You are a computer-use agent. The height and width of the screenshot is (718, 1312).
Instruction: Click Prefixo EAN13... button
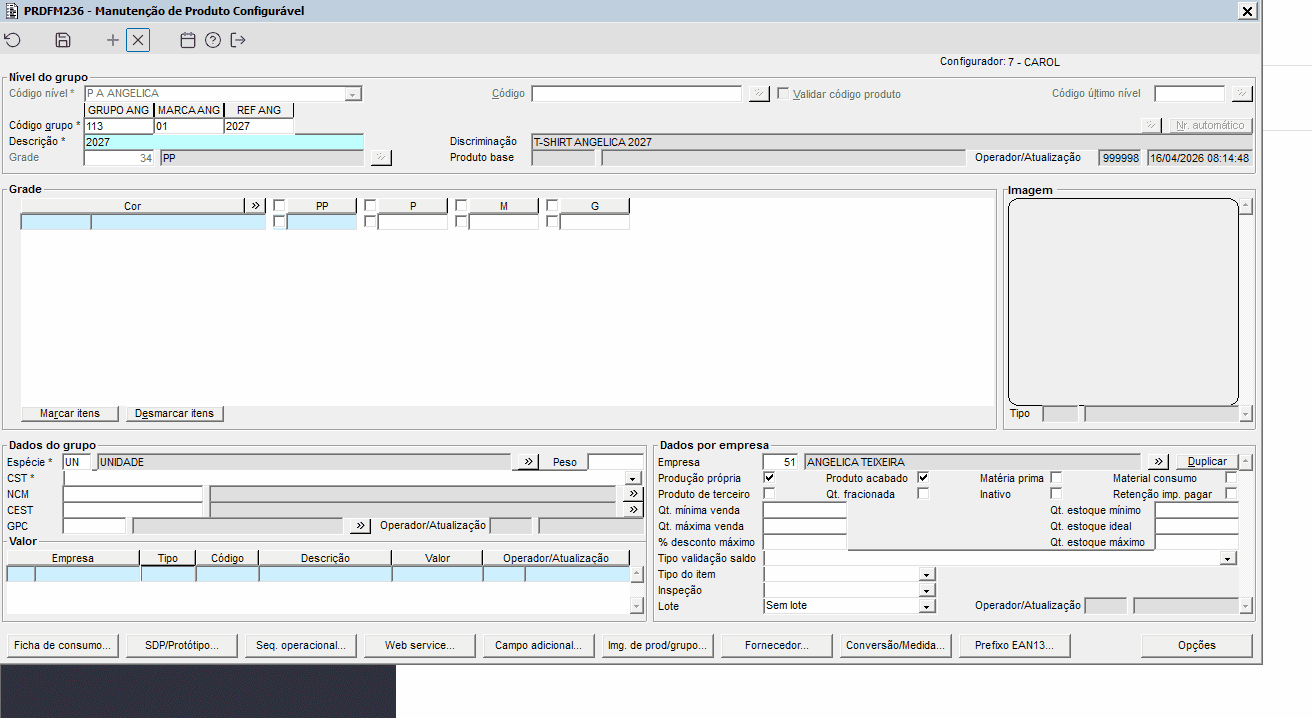click(1015, 646)
